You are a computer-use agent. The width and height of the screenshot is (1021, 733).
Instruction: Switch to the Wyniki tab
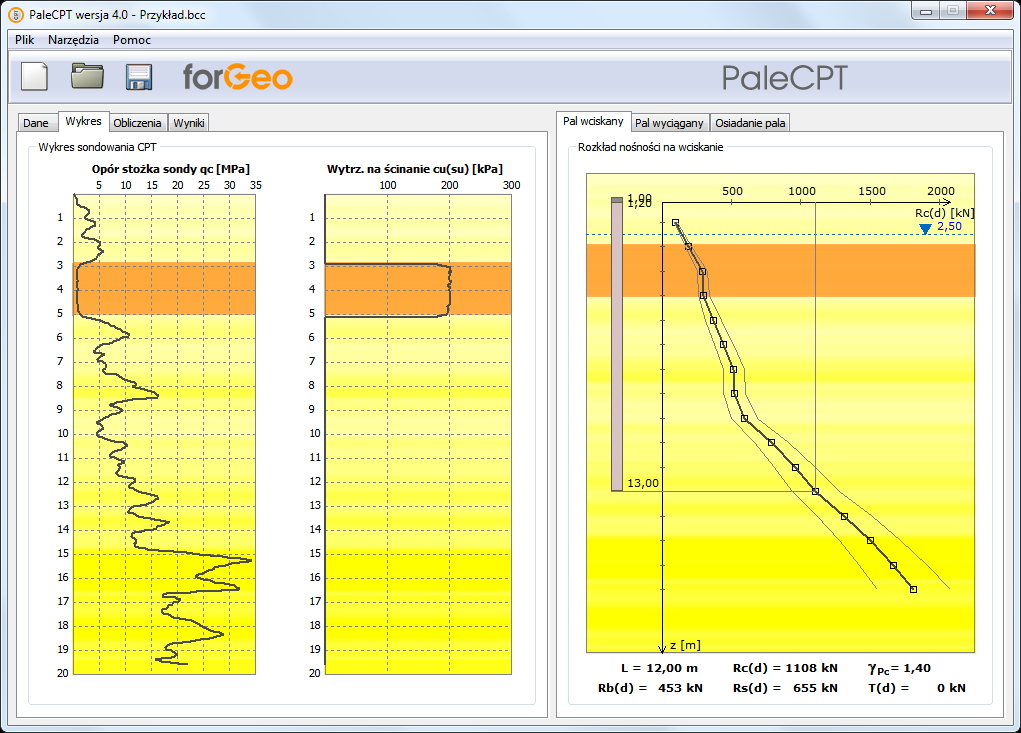[x=189, y=123]
